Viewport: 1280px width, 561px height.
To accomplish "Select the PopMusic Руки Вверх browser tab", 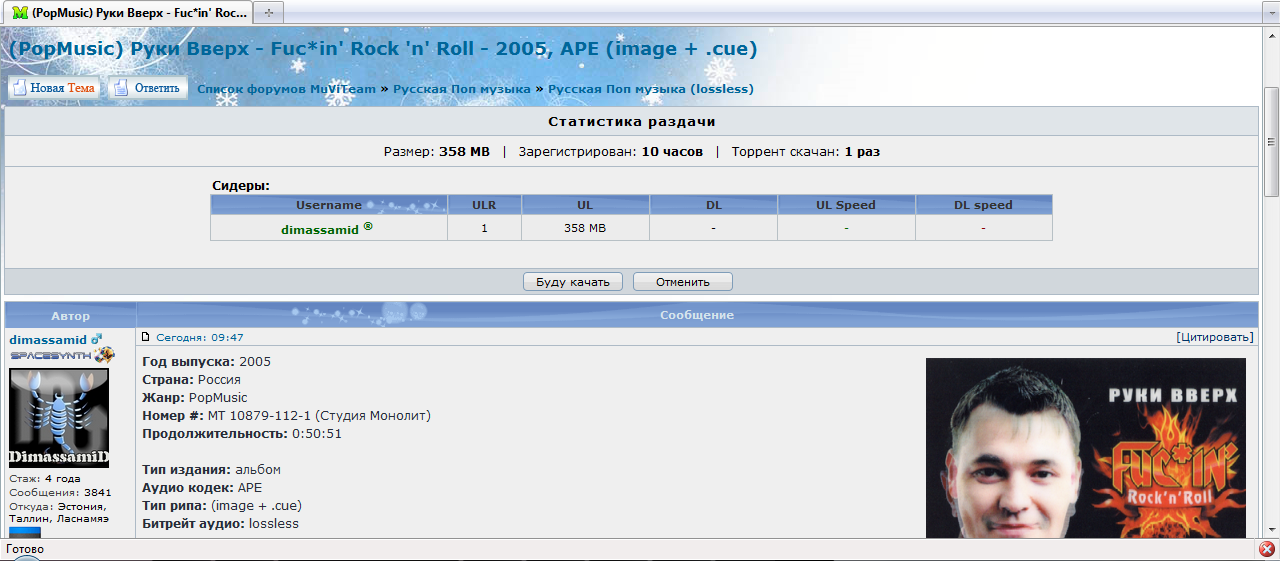I will click(129, 12).
